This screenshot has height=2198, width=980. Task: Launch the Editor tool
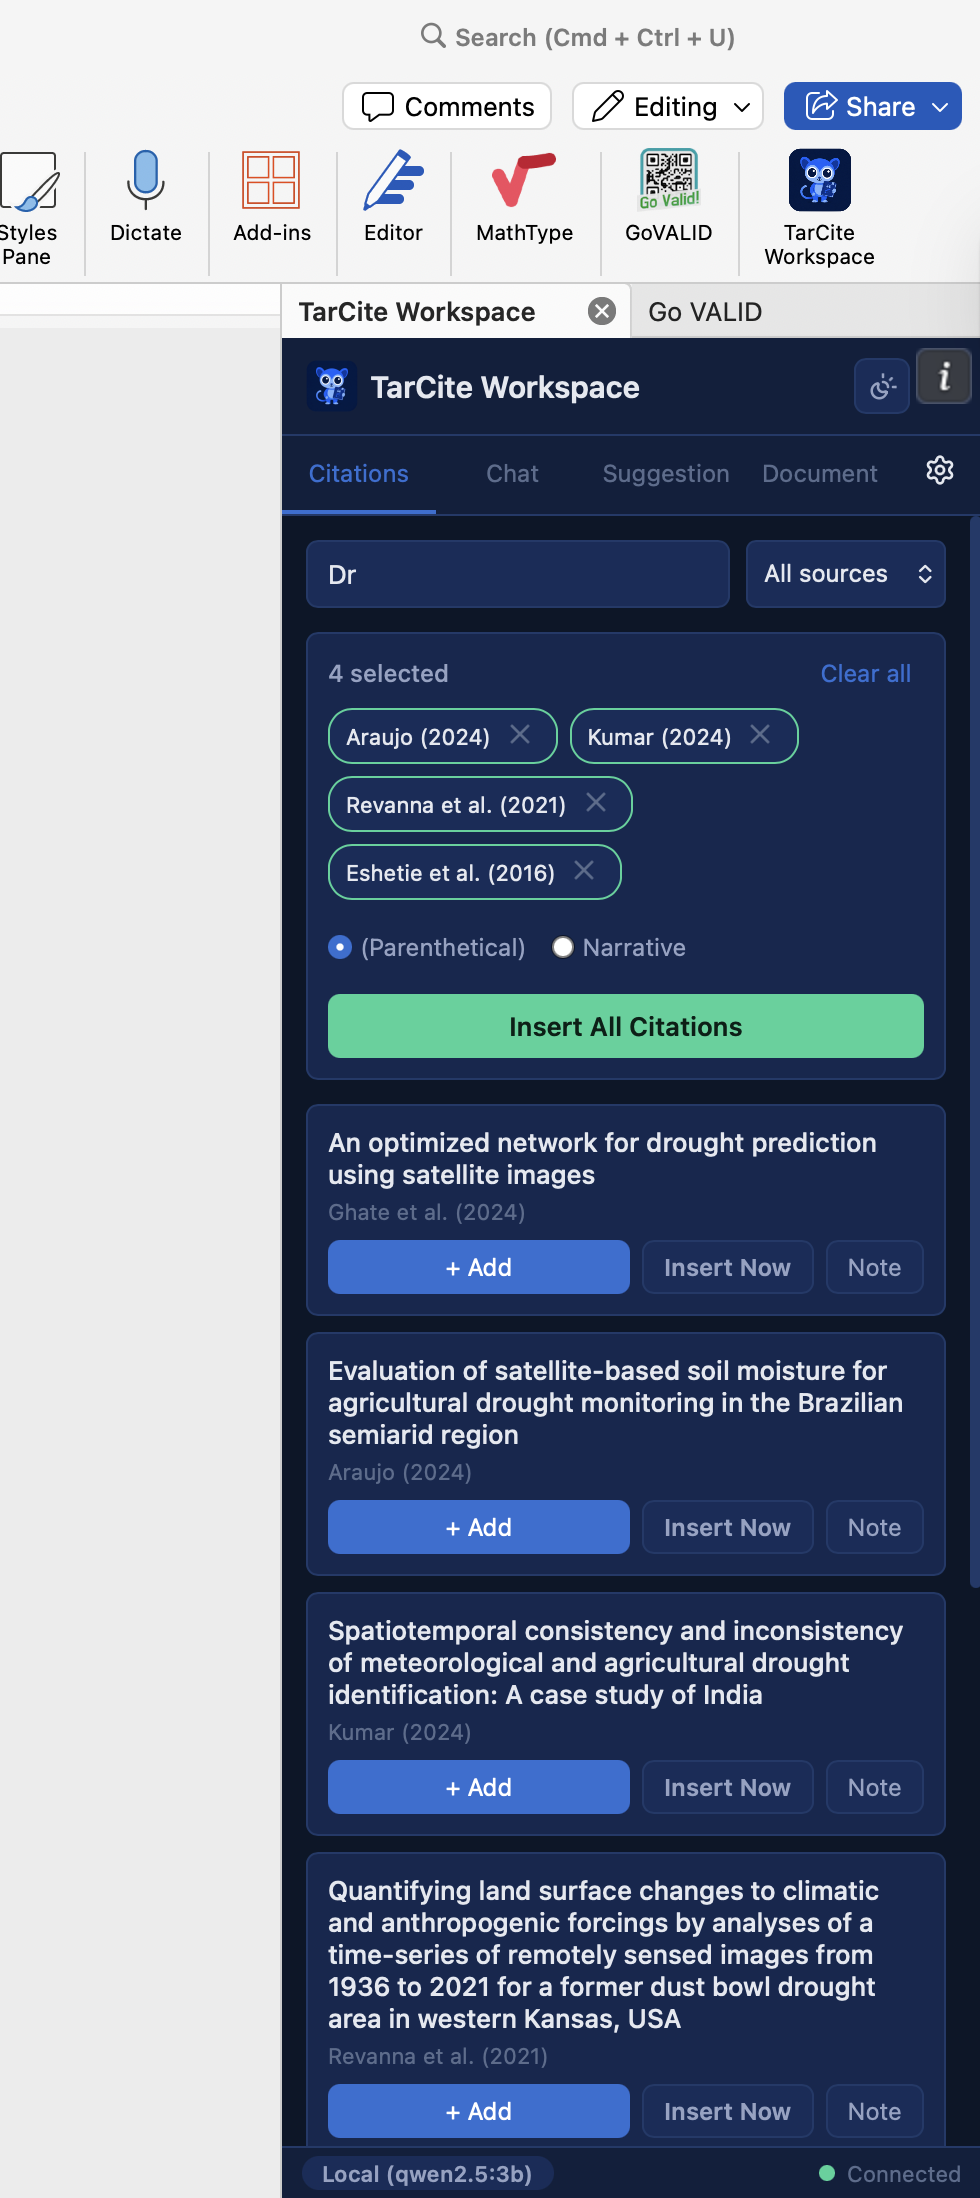[393, 197]
